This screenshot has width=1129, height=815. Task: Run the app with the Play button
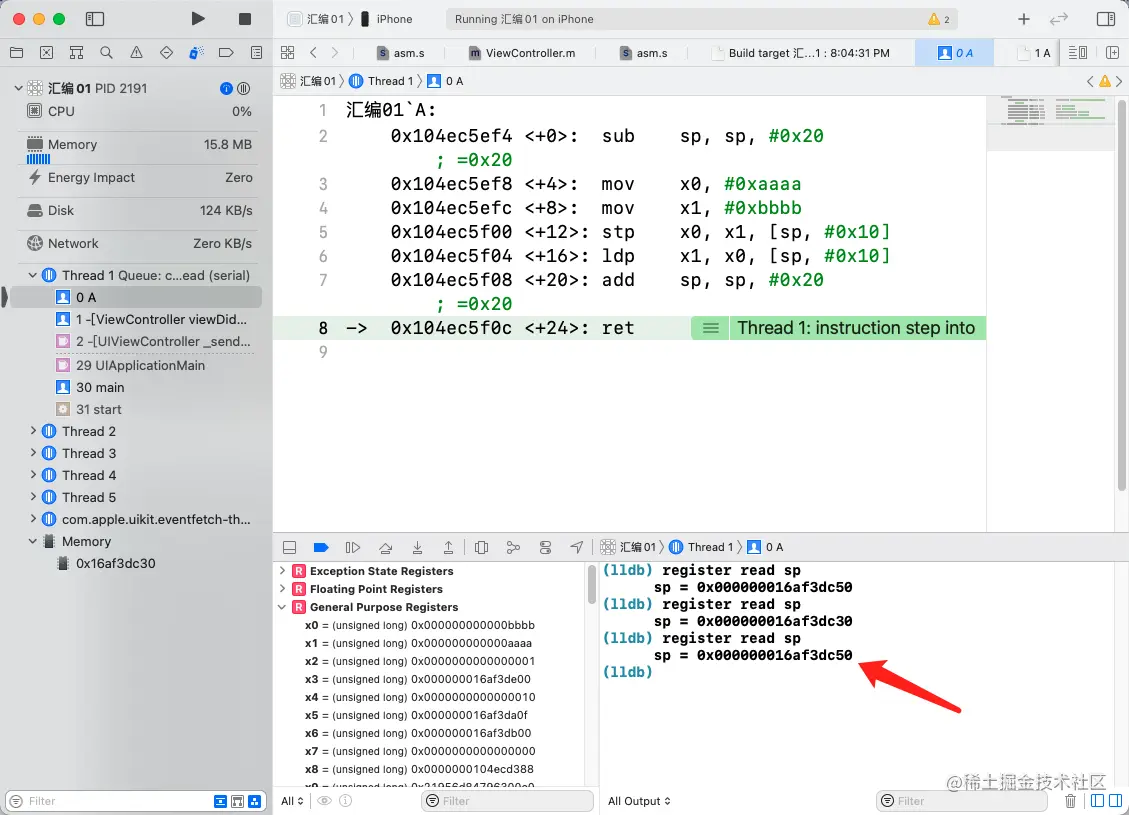point(198,19)
